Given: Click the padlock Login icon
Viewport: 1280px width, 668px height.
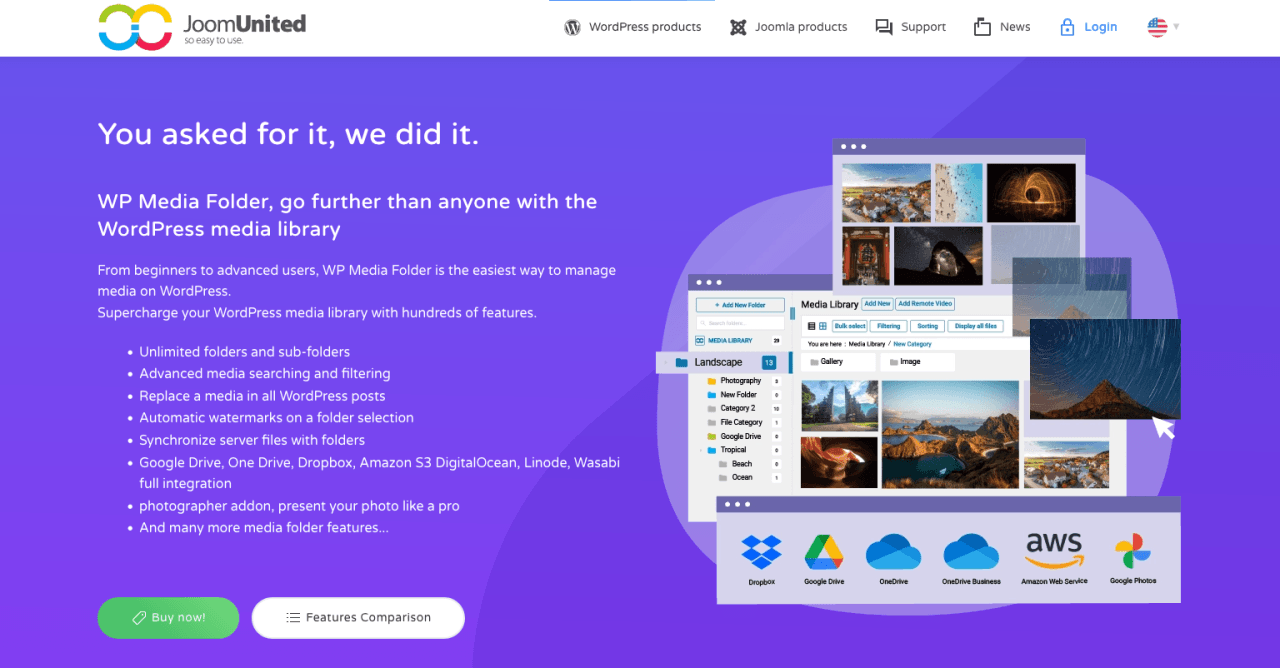Looking at the screenshot, I should pyautogui.click(x=1067, y=27).
